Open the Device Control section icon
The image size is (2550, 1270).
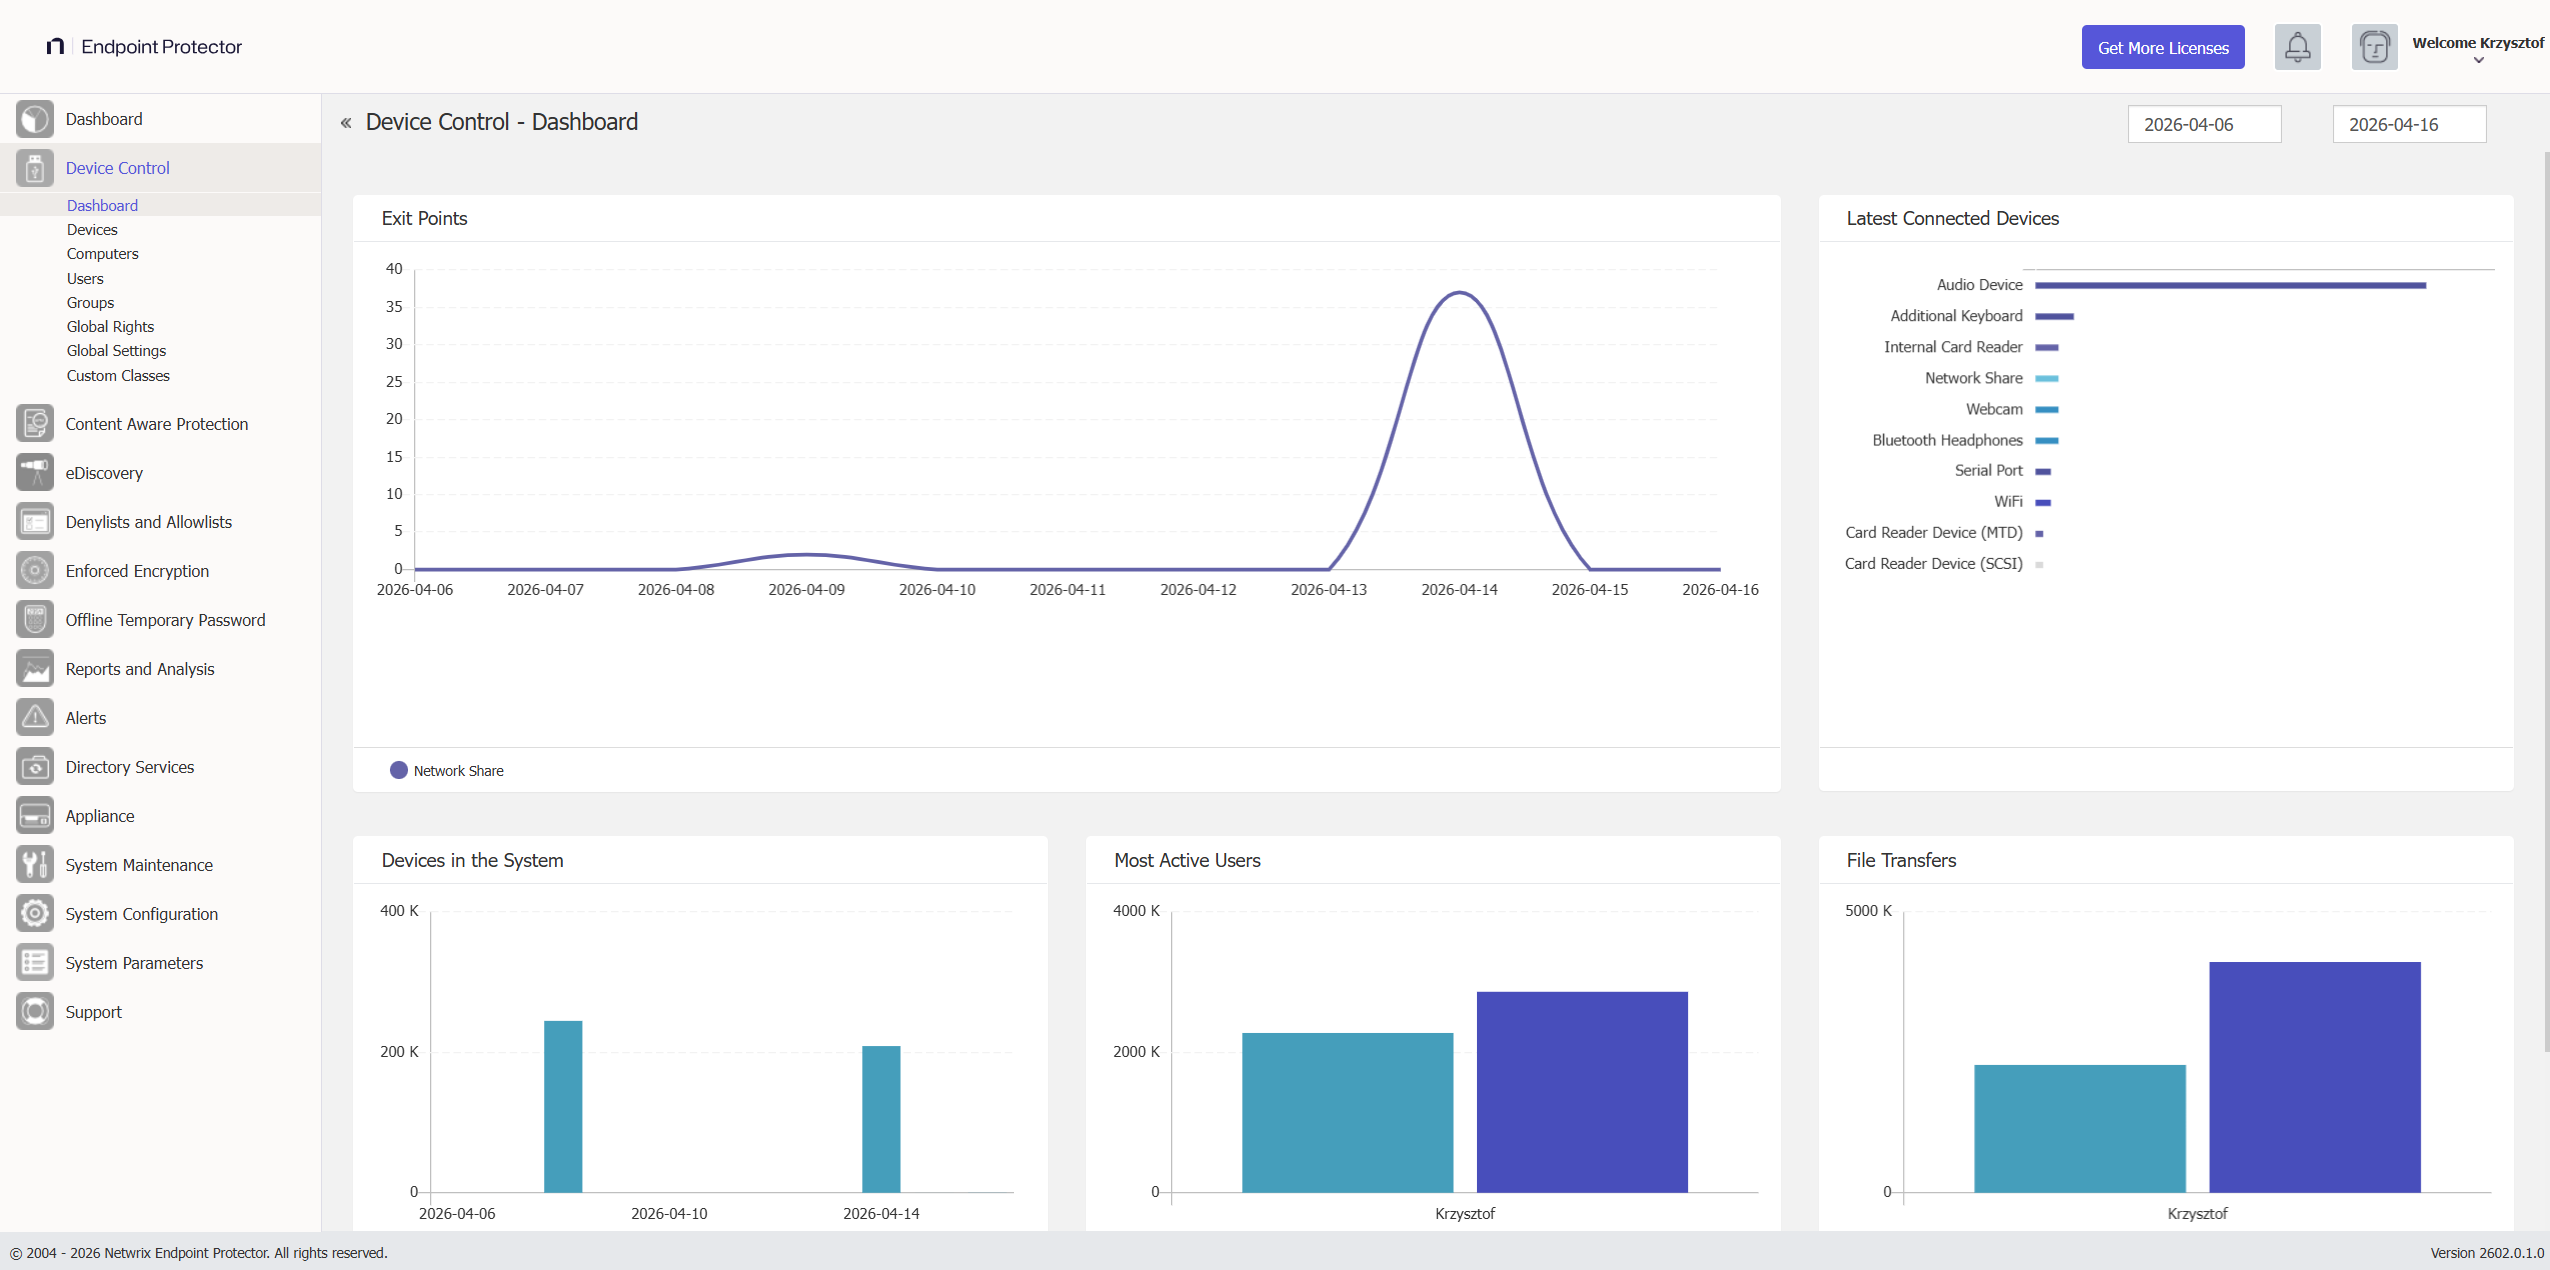34,167
